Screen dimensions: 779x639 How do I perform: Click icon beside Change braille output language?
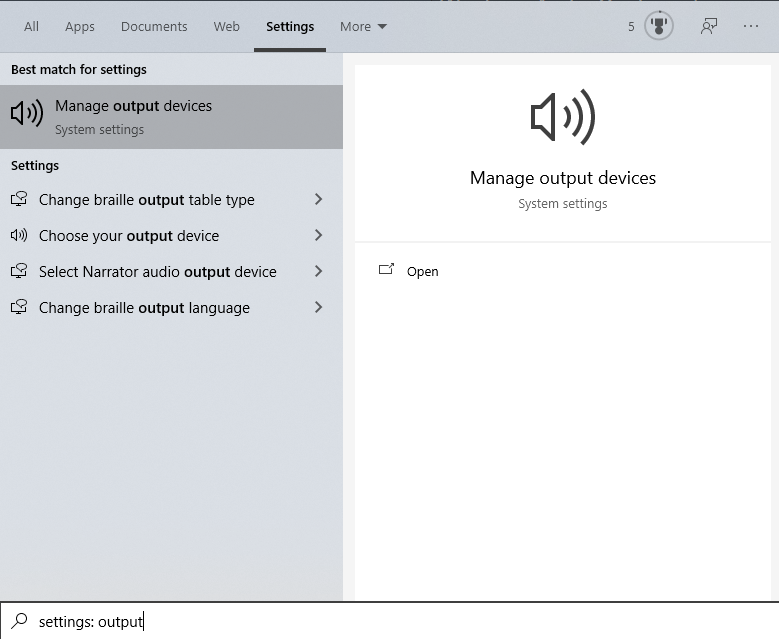point(19,308)
